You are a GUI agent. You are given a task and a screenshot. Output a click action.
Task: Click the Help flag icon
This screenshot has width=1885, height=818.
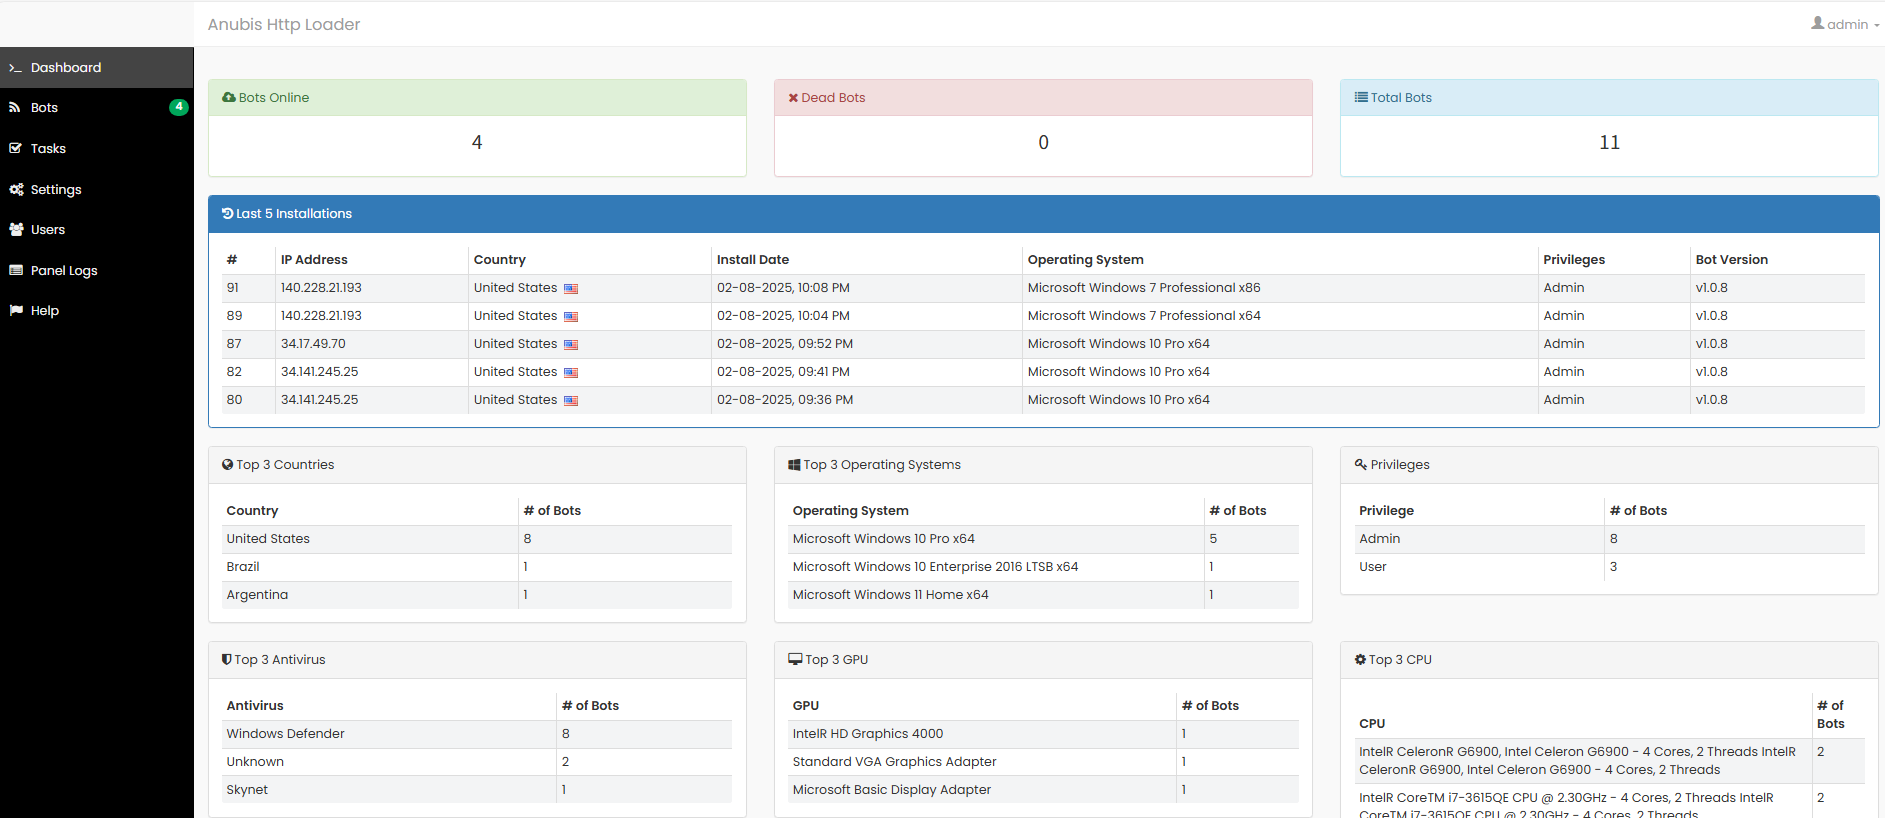(16, 310)
